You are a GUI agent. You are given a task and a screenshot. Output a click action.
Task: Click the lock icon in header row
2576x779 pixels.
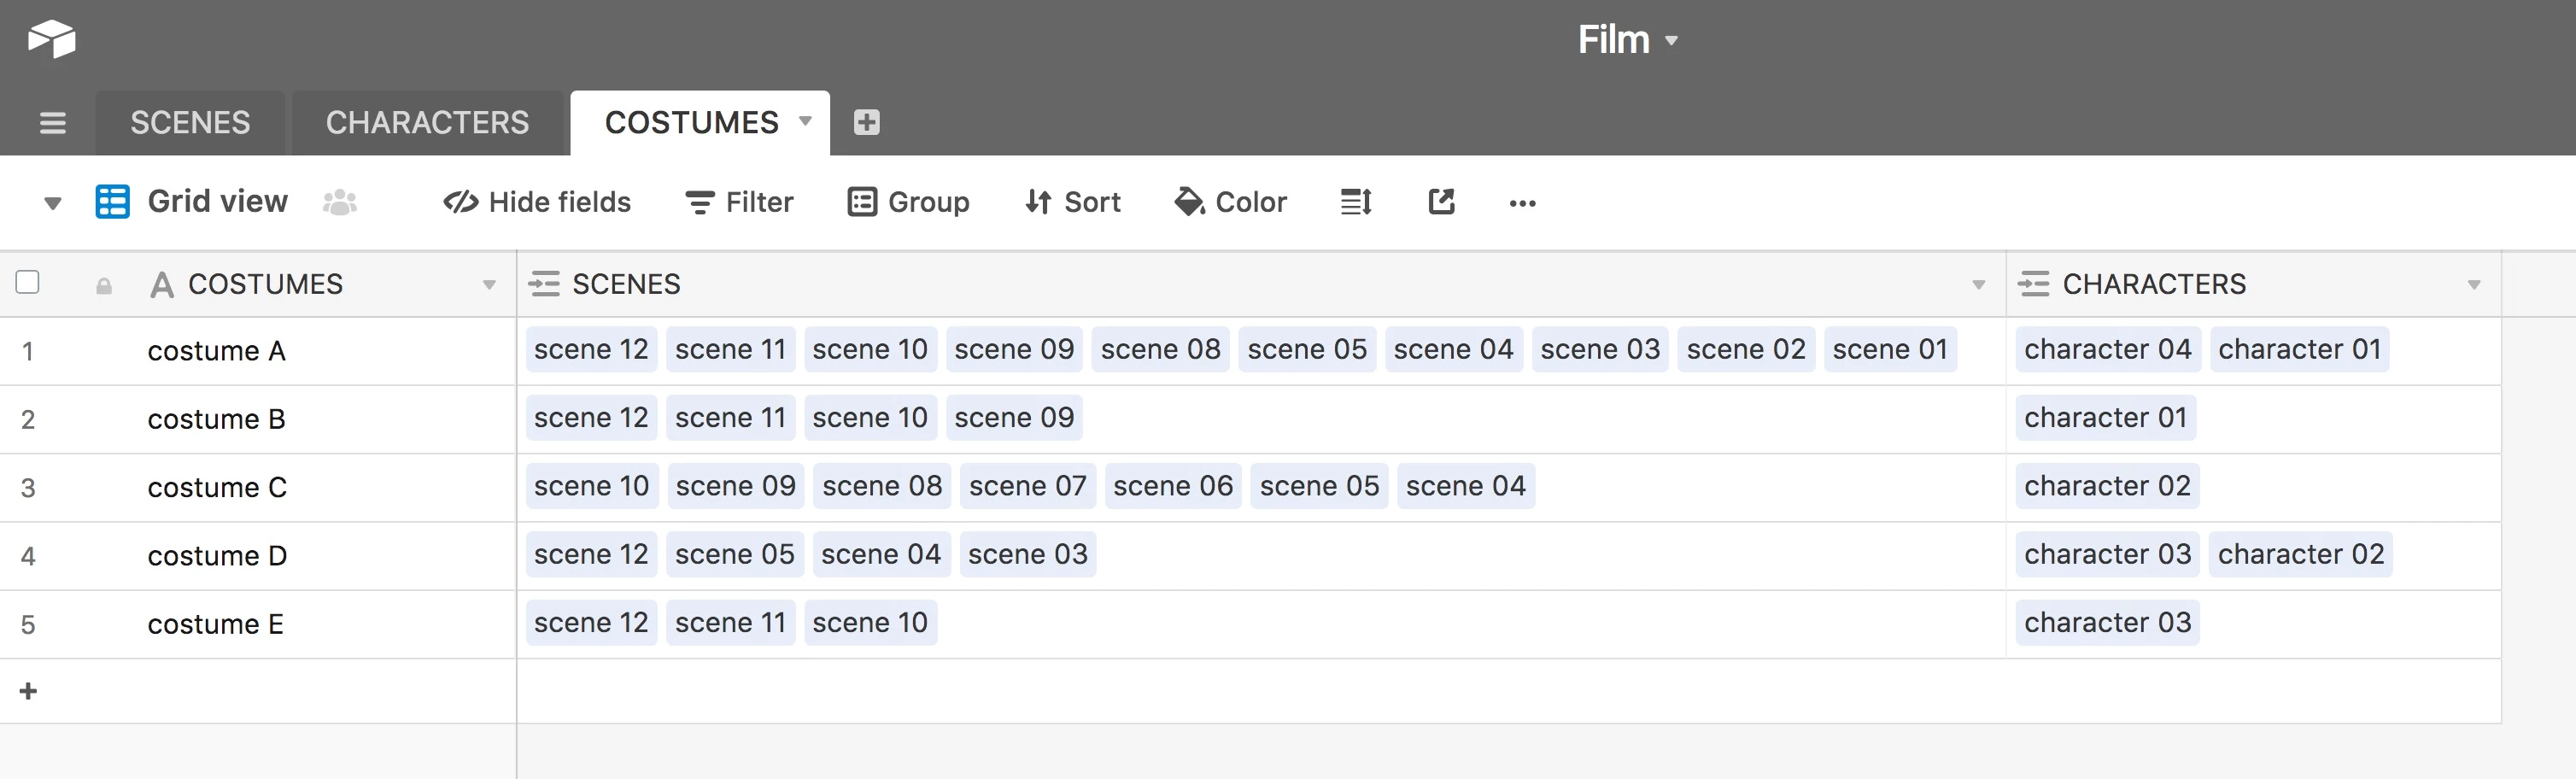coord(104,286)
